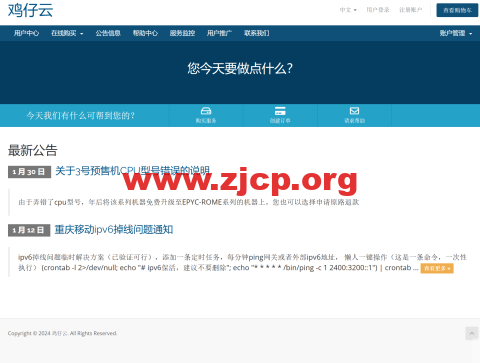Click the 最新公告 heading

pyautogui.click(x=33, y=150)
